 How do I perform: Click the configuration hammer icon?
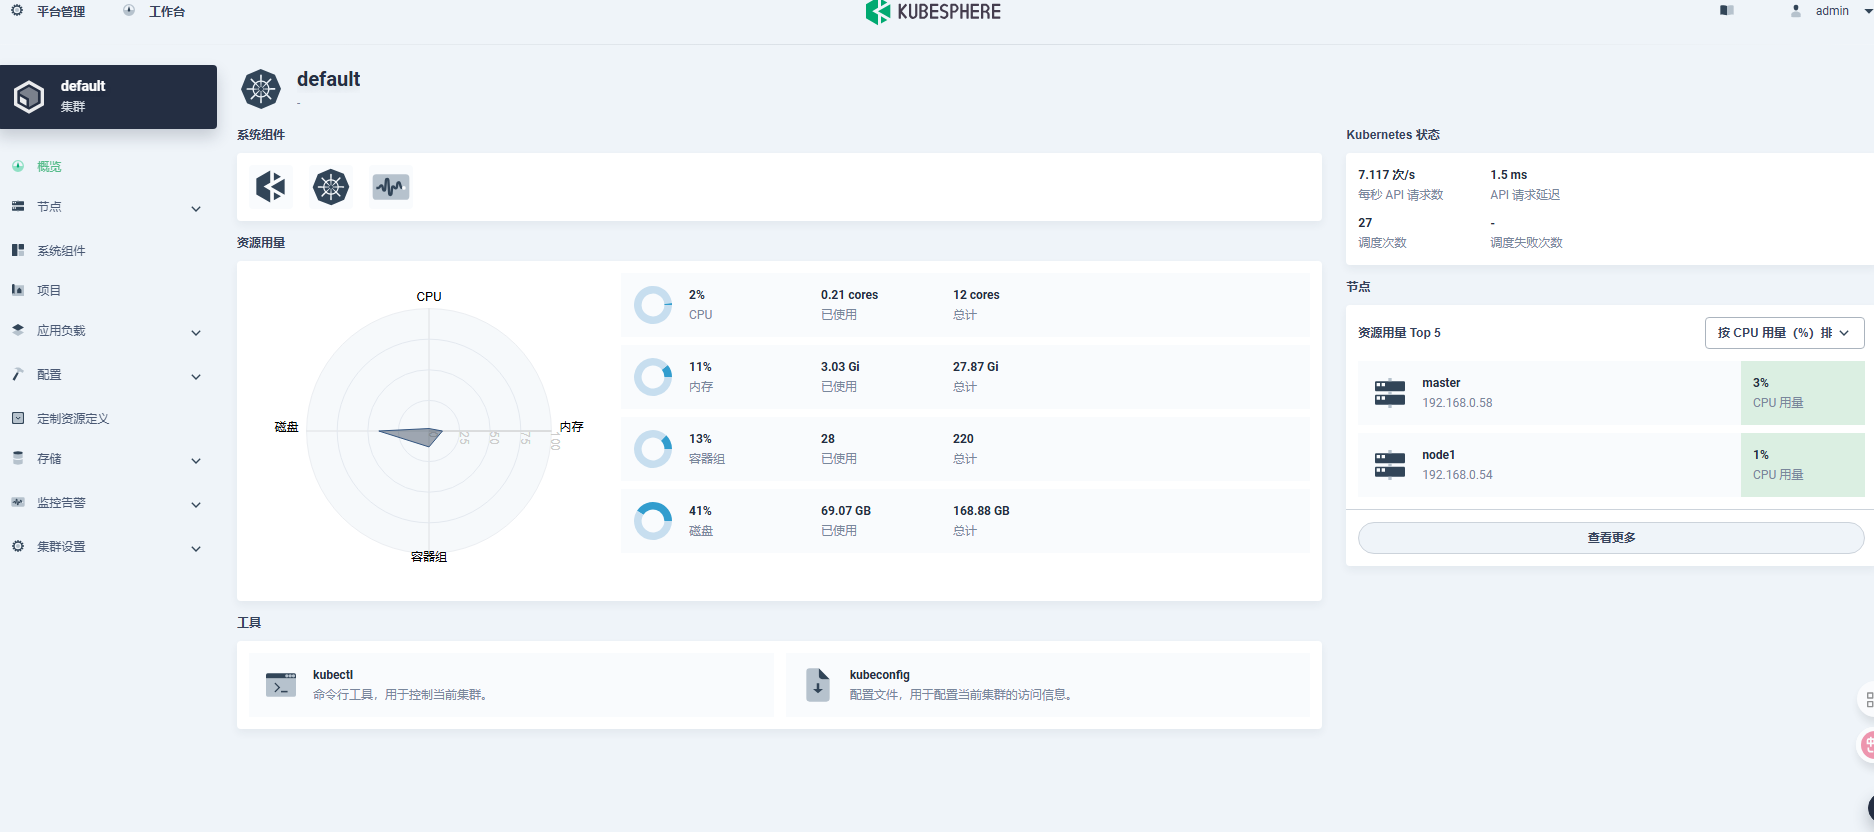18,374
